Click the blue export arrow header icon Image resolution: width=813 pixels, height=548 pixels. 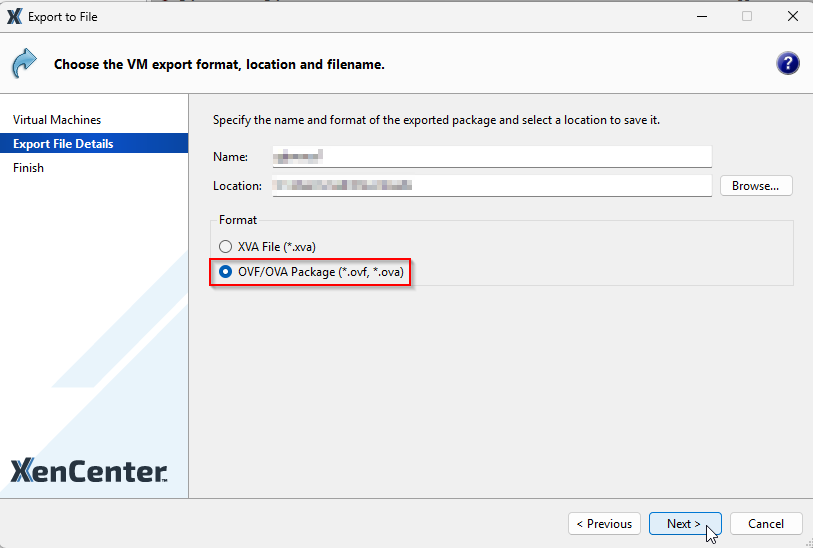(24, 64)
